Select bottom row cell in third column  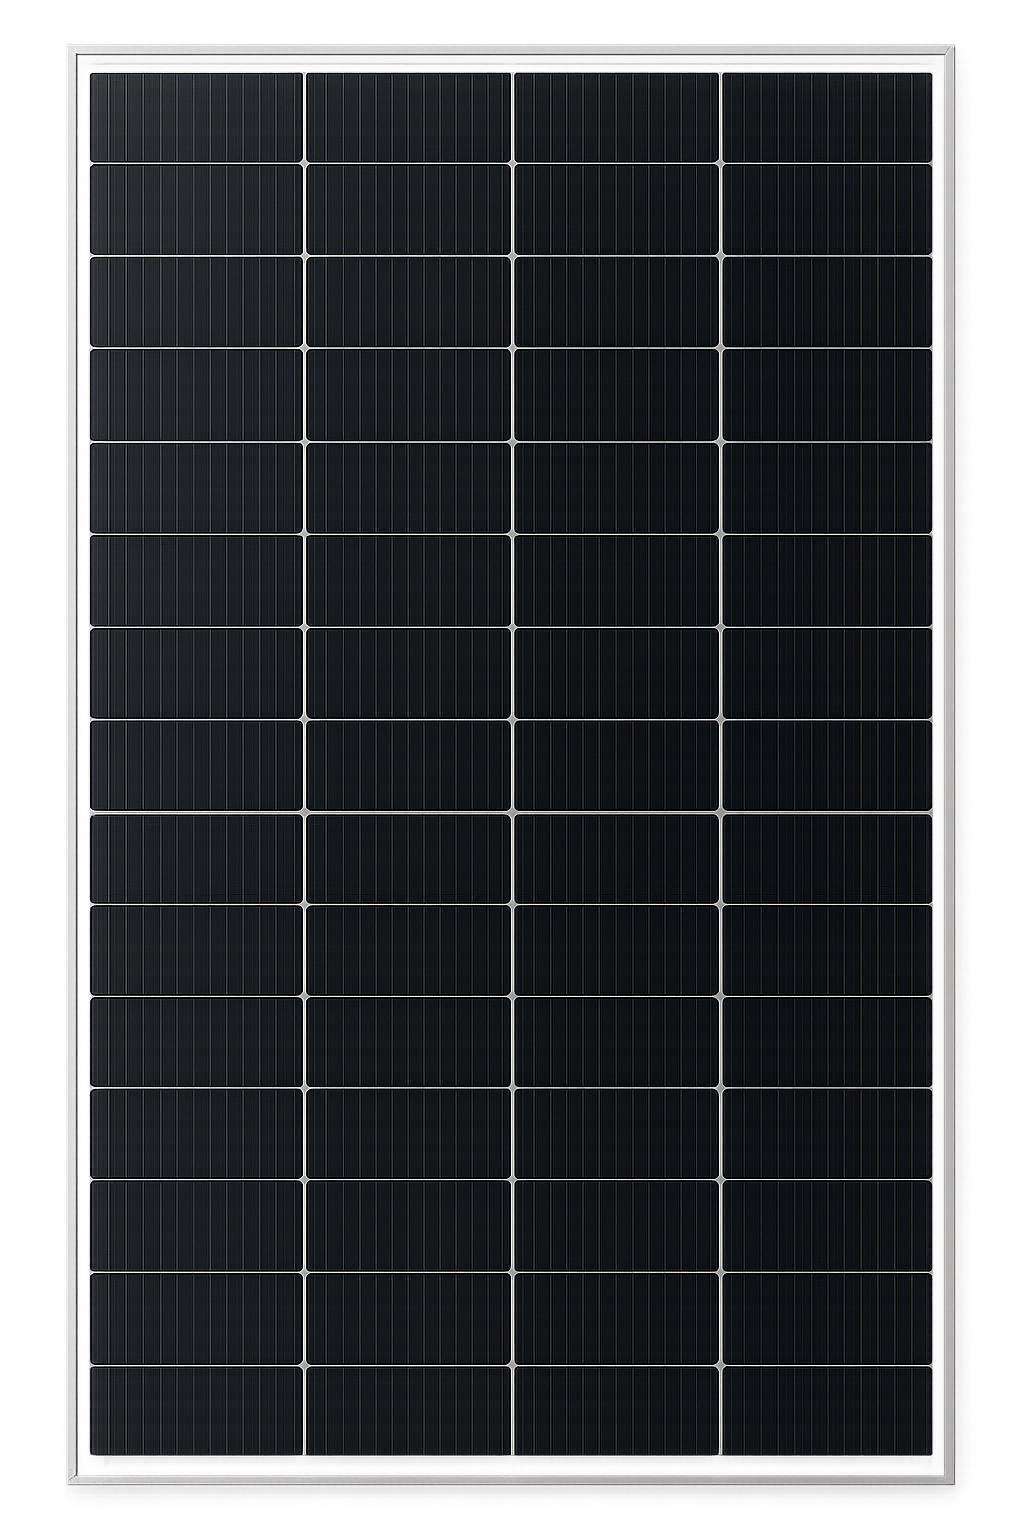pyautogui.click(x=616, y=1410)
